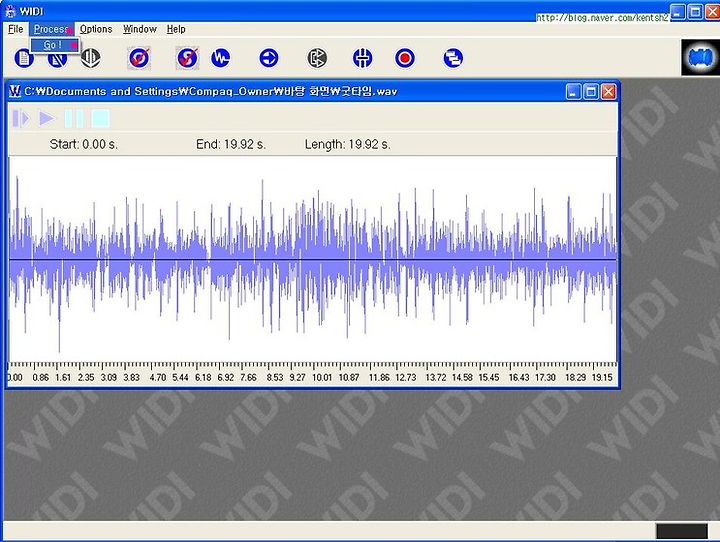Image resolution: width=720 pixels, height=542 pixels.
Task: Open the Window menu
Action: coord(140,29)
